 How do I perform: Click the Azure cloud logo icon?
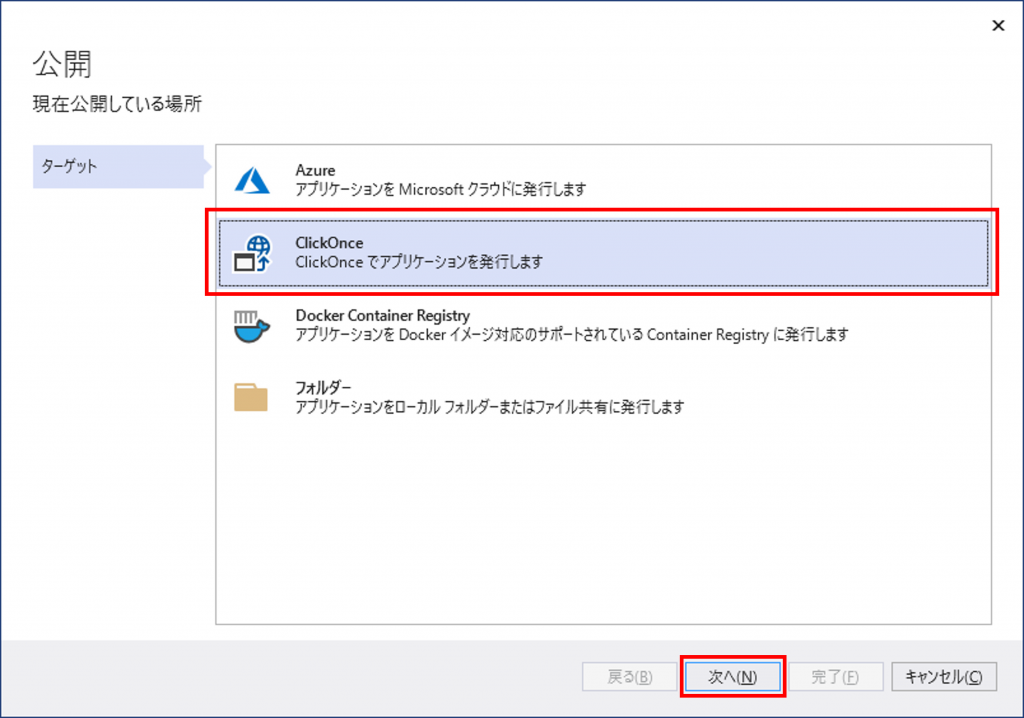tap(252, 180)
